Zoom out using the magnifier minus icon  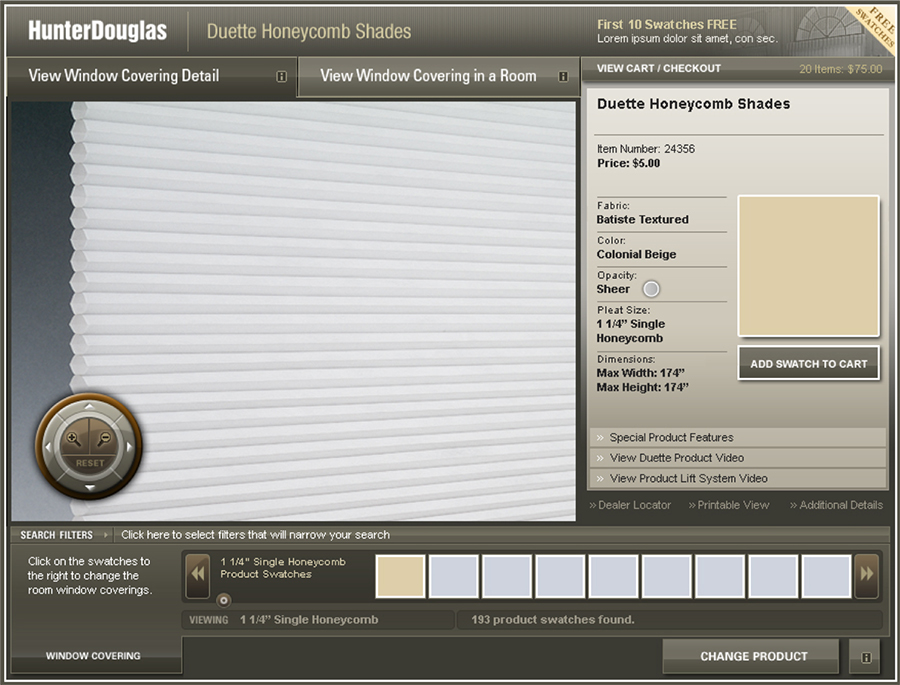[104, 439]
